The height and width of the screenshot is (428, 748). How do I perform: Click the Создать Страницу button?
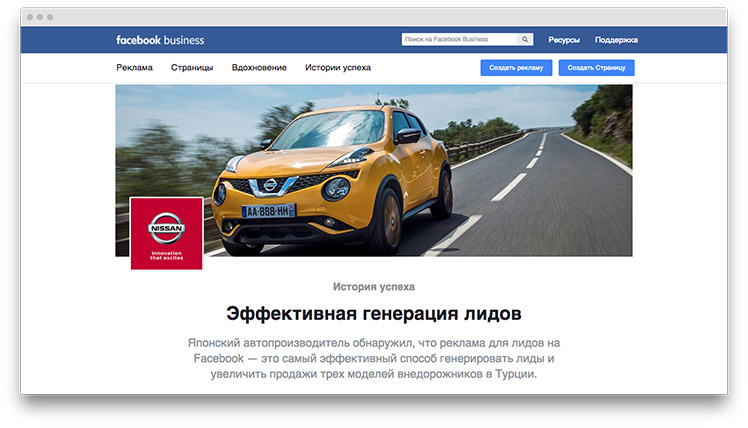(596, 68)
